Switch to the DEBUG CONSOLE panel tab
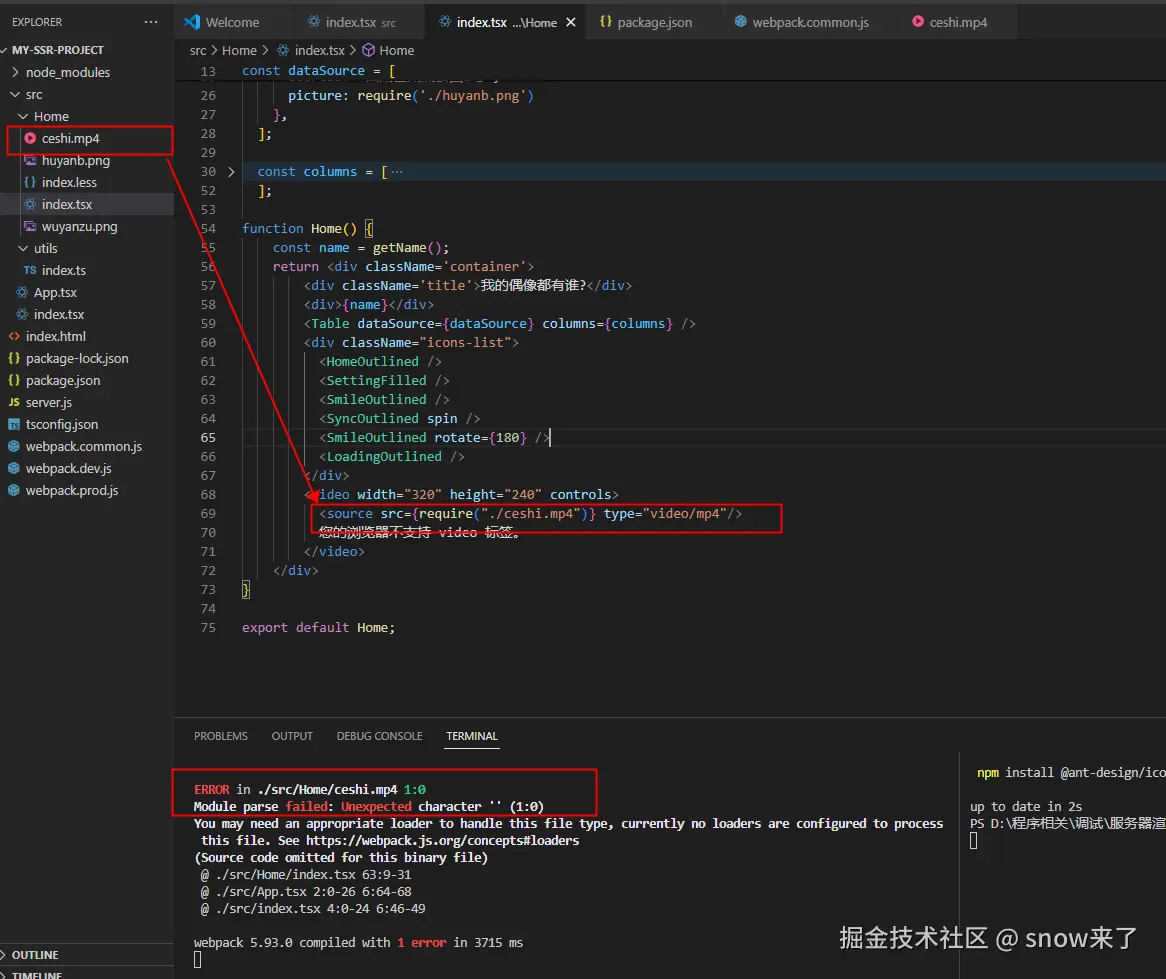Screen dimensions: 1166x979 (x=379, y=736)
